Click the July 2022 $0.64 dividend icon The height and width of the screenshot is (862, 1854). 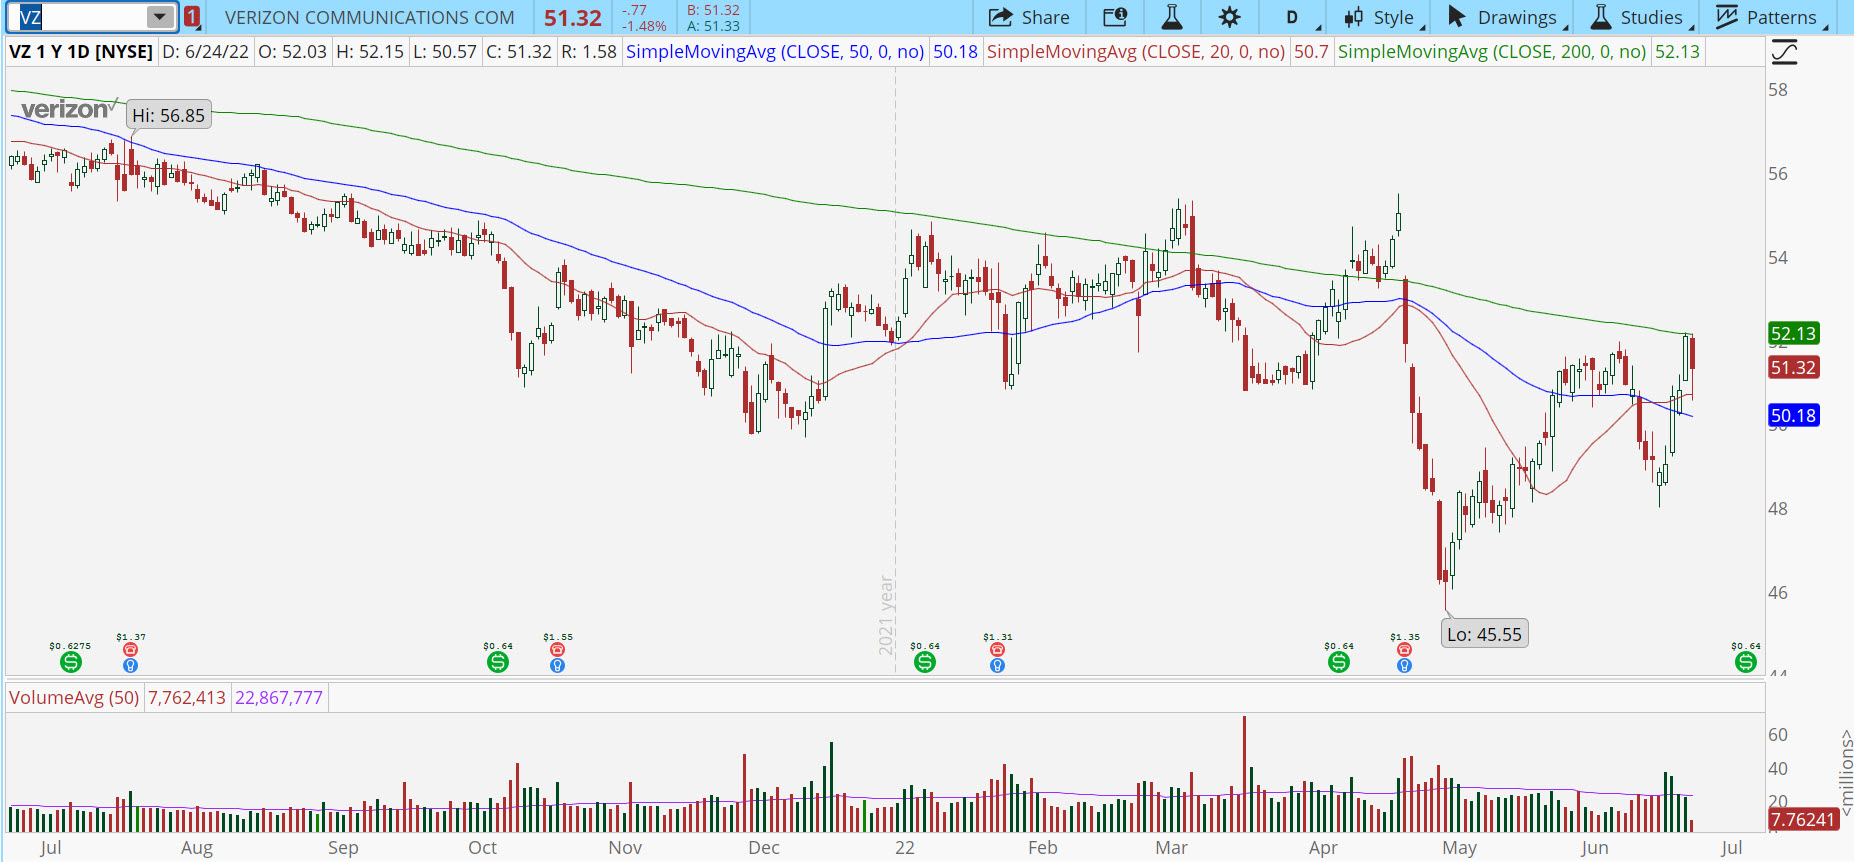(x=1746, y=662)
